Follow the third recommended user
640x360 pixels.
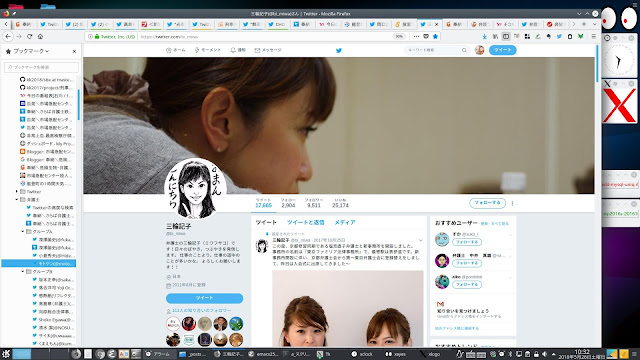point(467,284)
